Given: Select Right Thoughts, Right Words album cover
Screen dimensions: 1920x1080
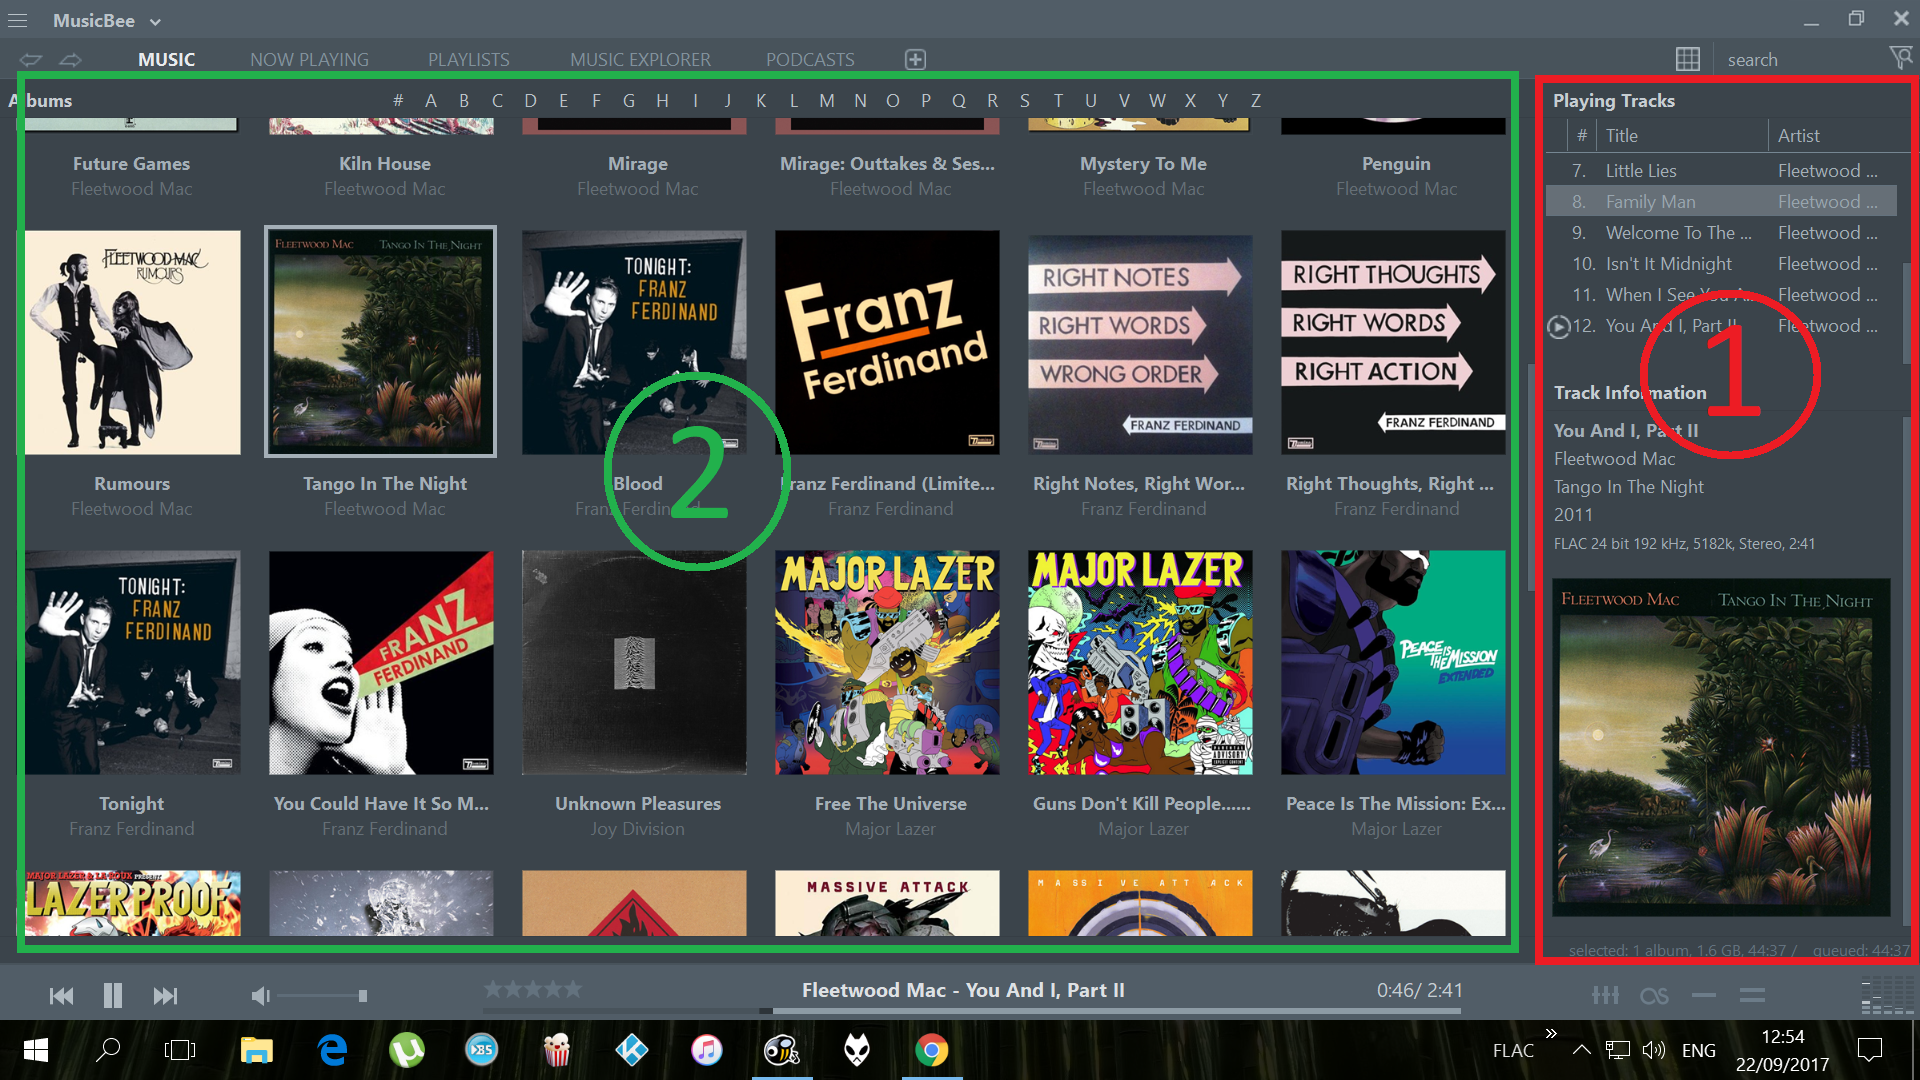Looking at the screenshot, I should pyautogui.click(x=1393, y=343).
